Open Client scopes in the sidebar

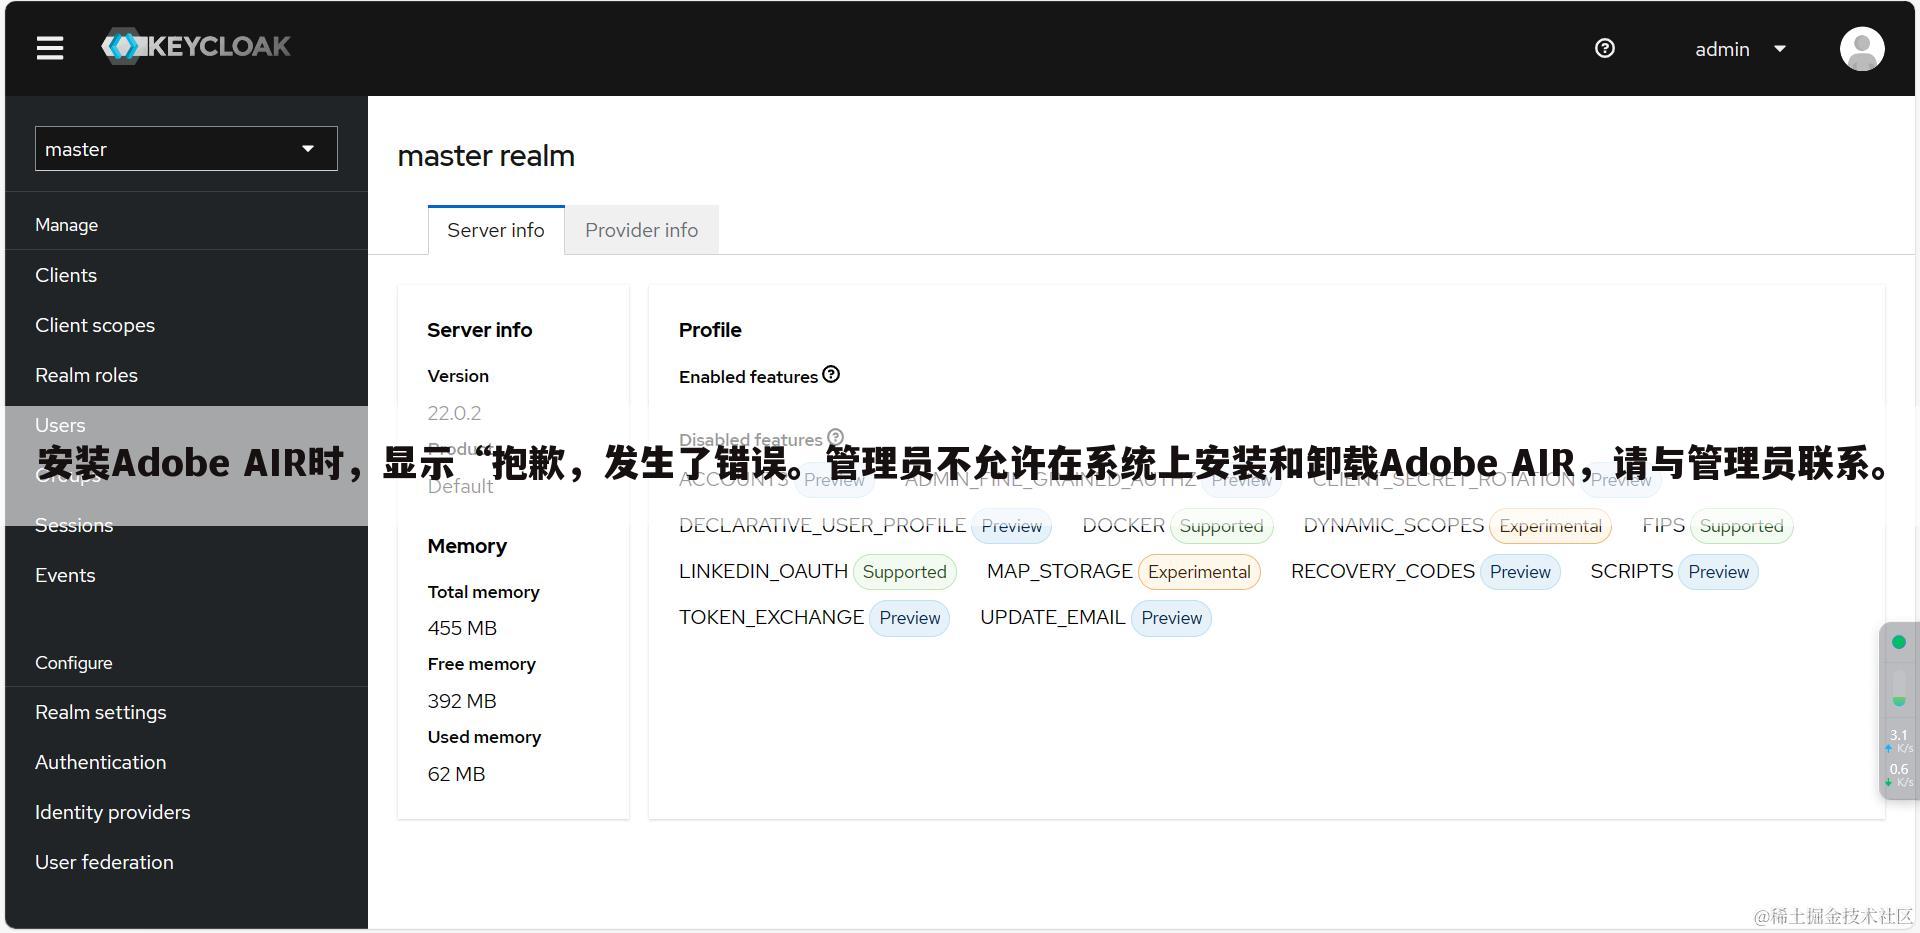tap(95, 325)
